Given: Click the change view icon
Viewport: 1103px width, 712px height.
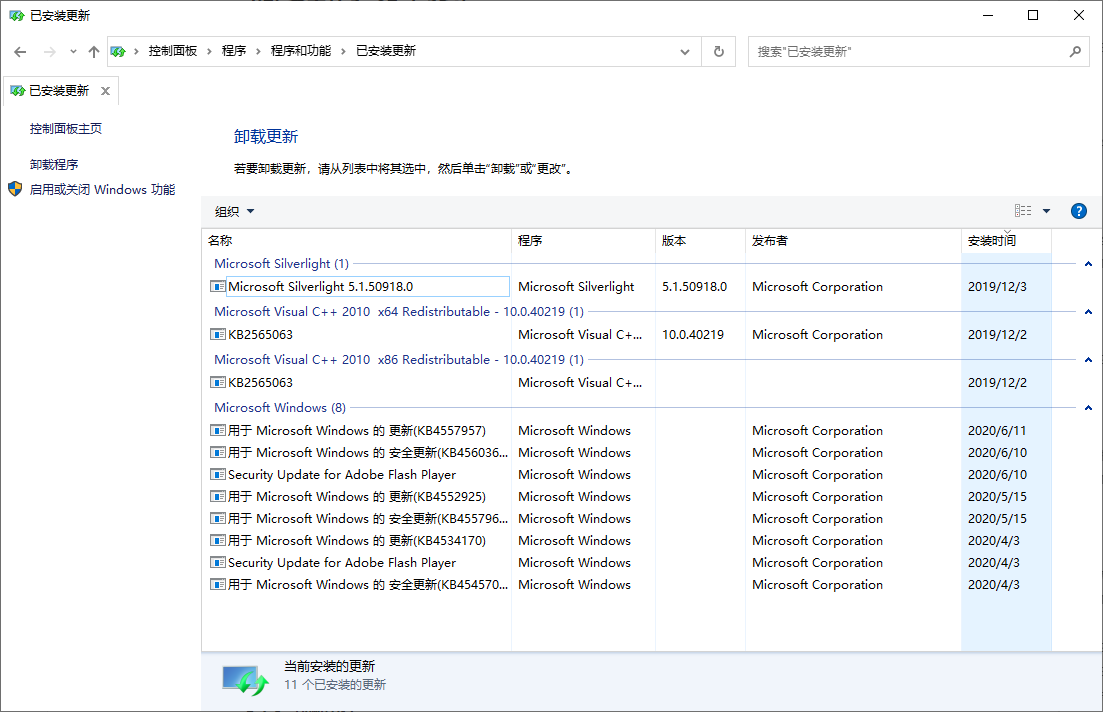Looking at the screenshot, I should point(1023,210).
